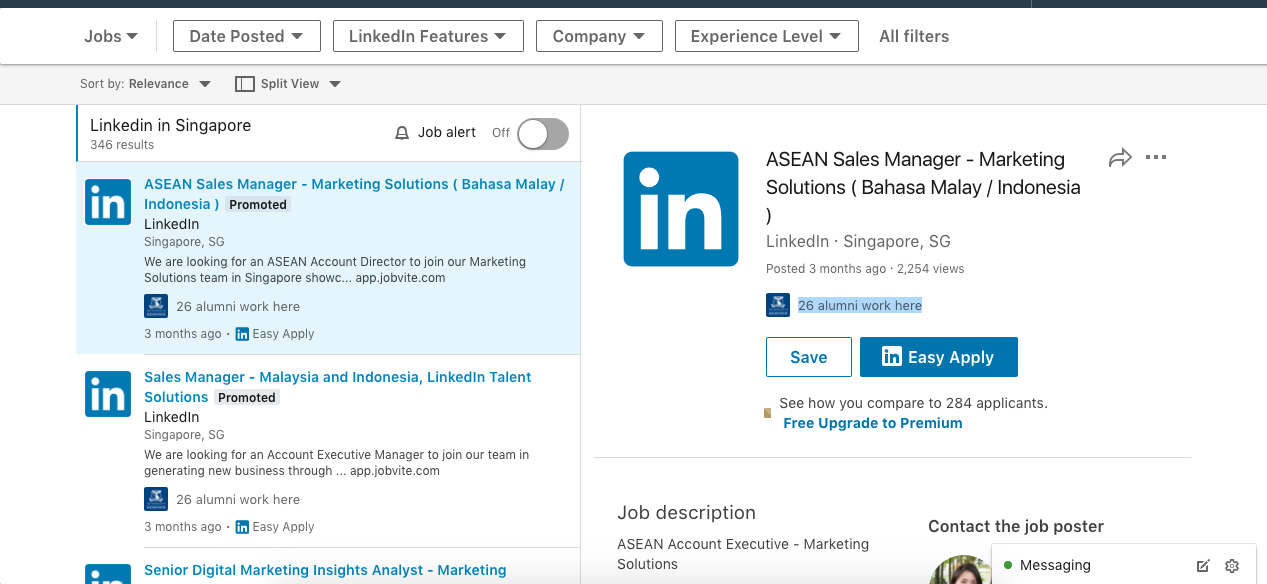Click the compose message icon in Messaging bar
This screenshot has width=1267, height=584.
tap(1203, 566)
